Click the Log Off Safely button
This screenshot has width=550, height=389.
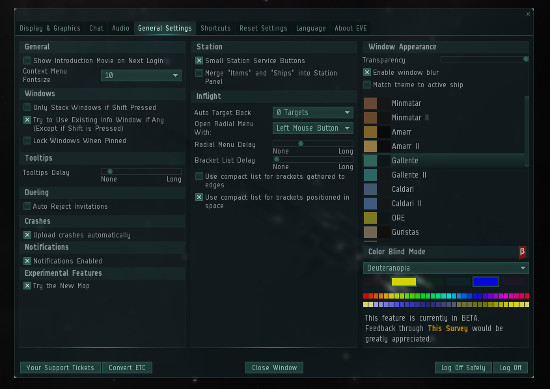[463, 368]
